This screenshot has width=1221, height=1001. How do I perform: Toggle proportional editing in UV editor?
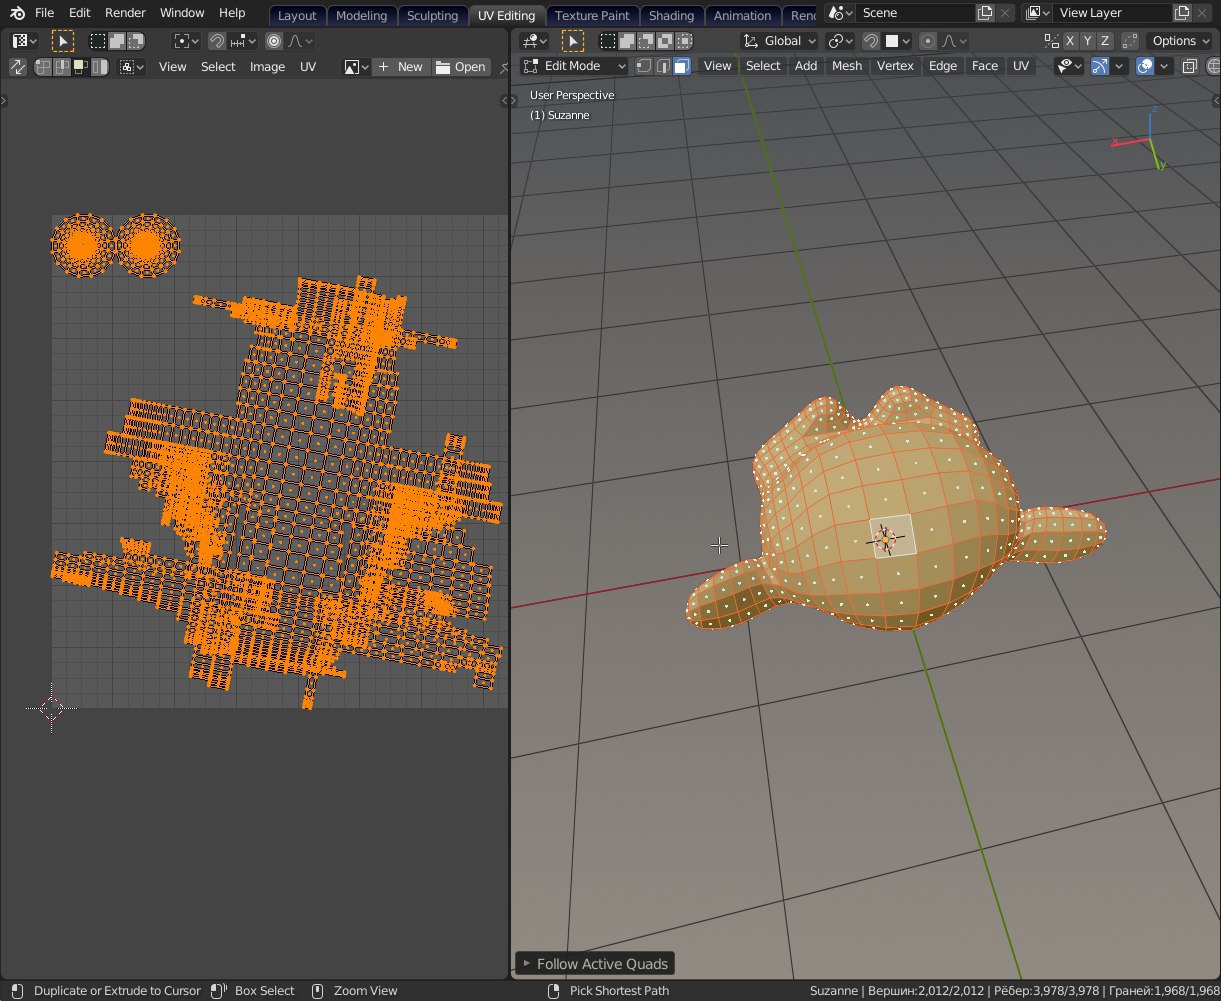pos(274,41)
